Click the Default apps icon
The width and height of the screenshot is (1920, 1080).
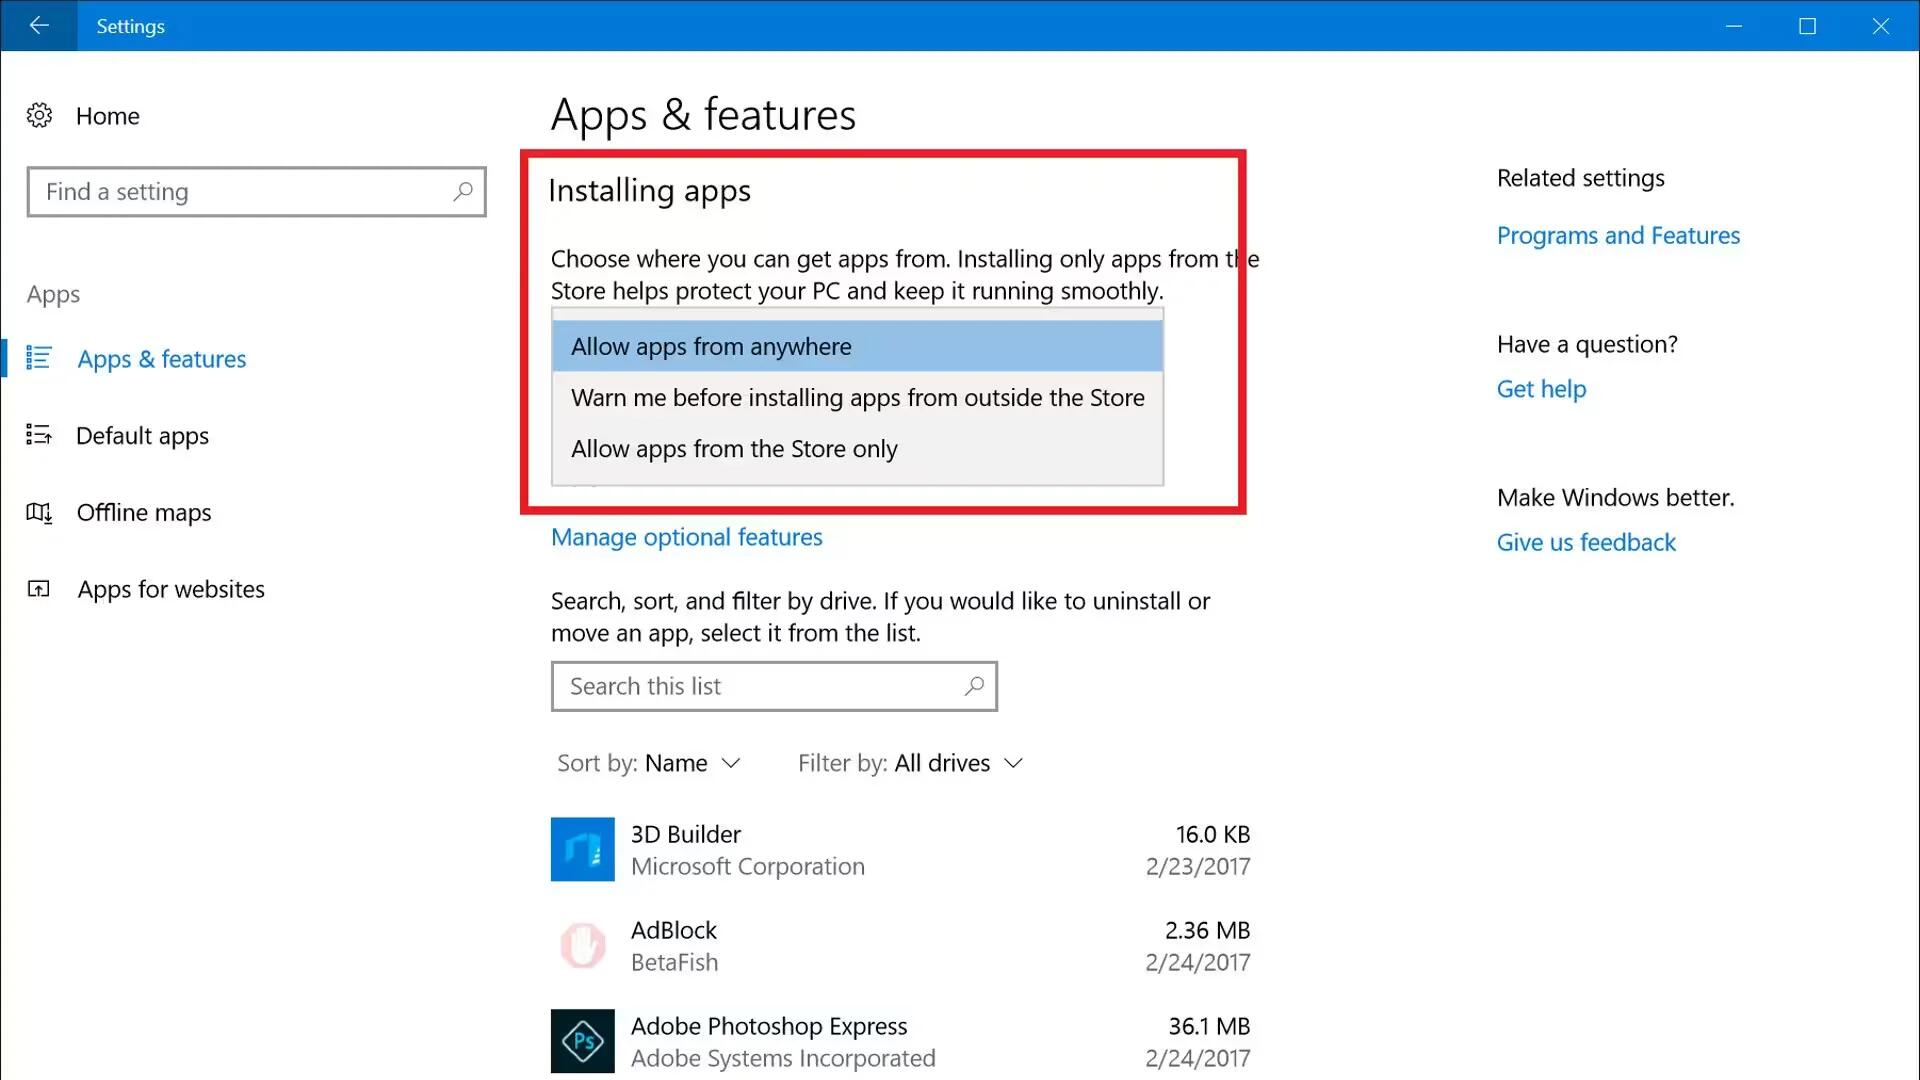point(38,434)
